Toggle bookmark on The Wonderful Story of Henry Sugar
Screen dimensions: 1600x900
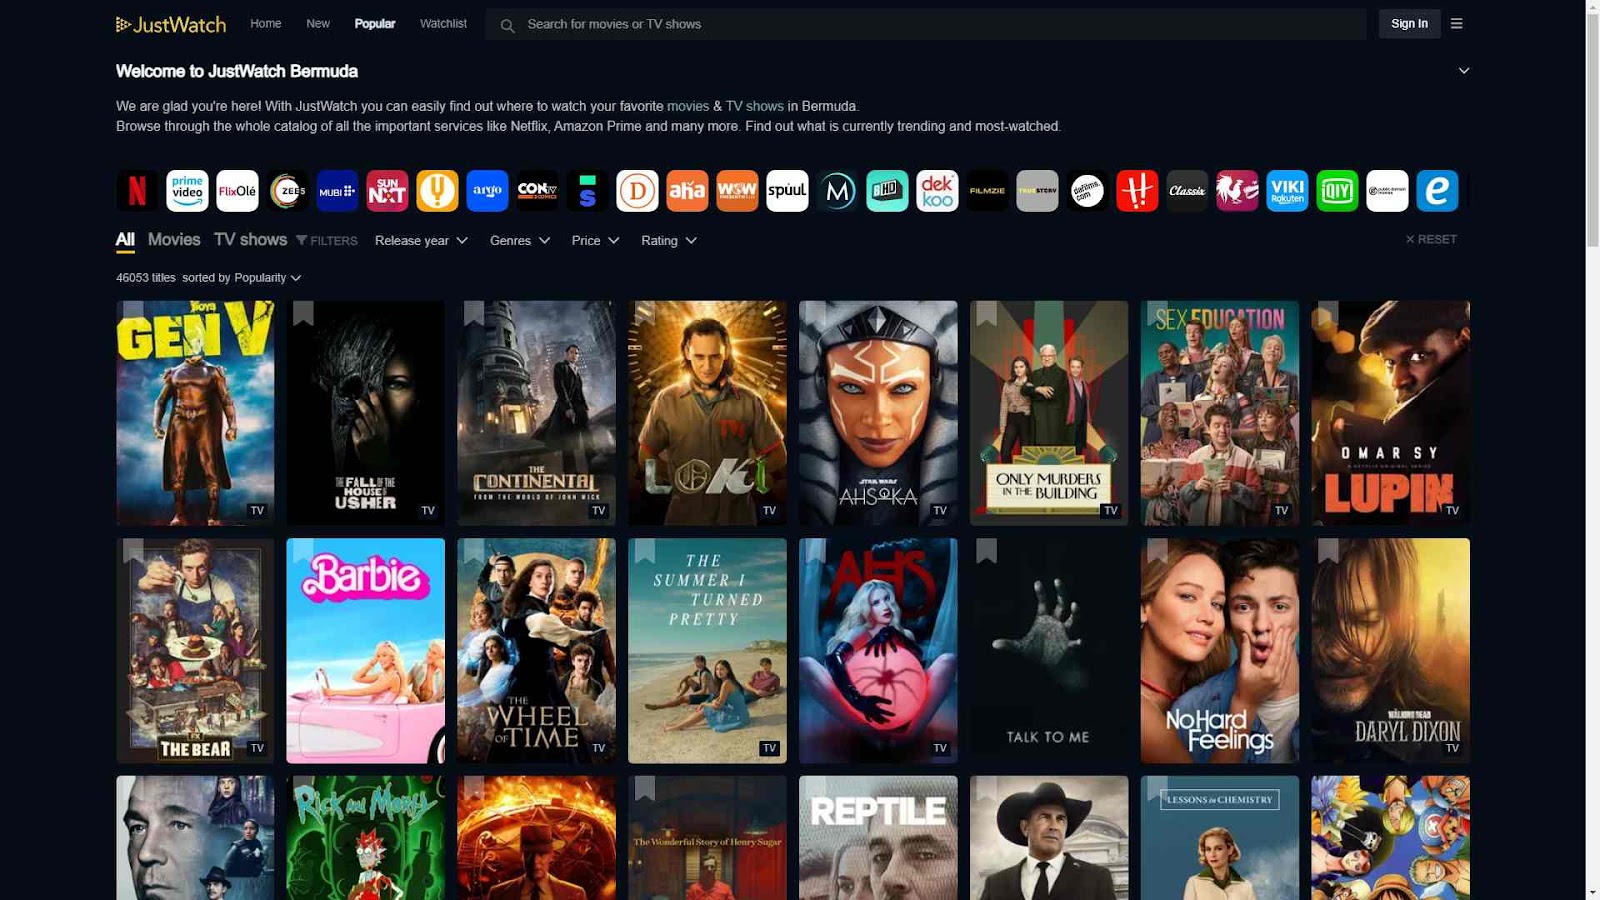click(x=645, y=789)
